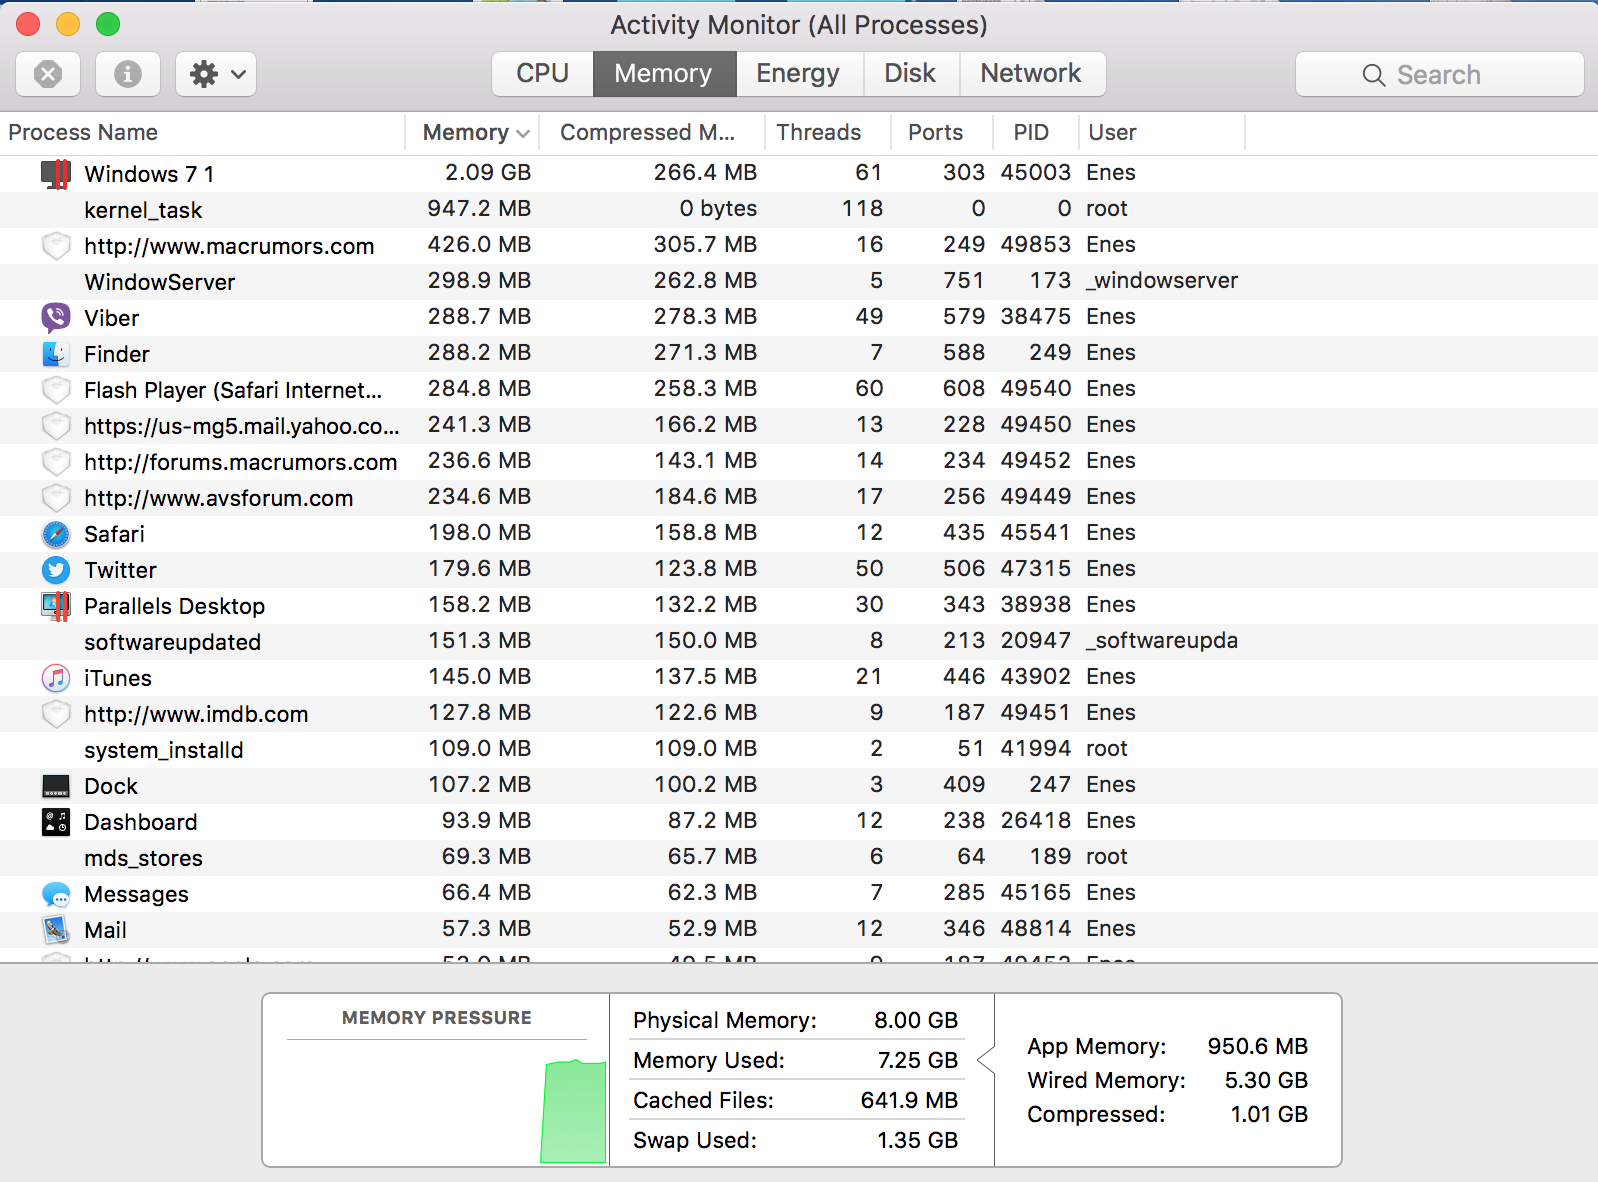The width and height of the screenshot is (1598, 1182).
Task: Click the iTunes music note icon
Action: click(x=56, y=678)
